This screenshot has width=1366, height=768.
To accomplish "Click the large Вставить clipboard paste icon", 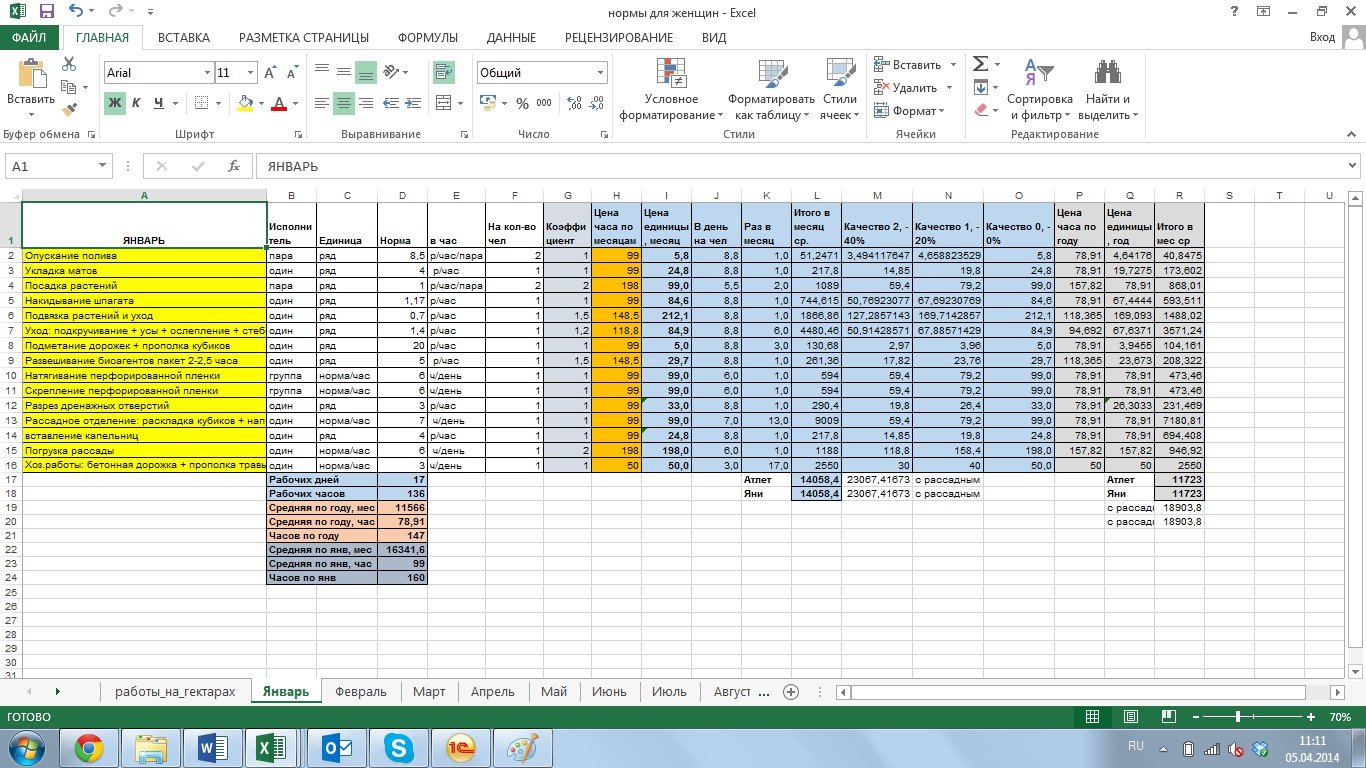I will [31, 75].
